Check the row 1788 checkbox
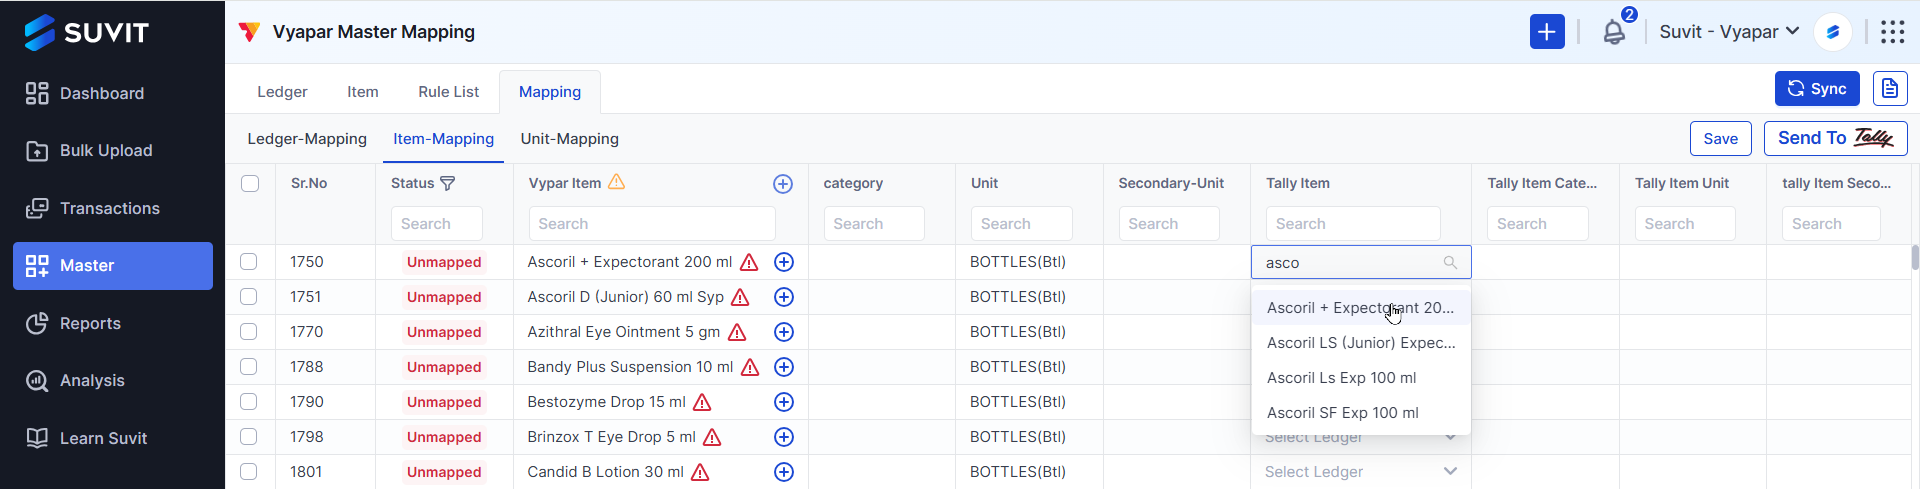1920x489 pixels. [249, 367]
